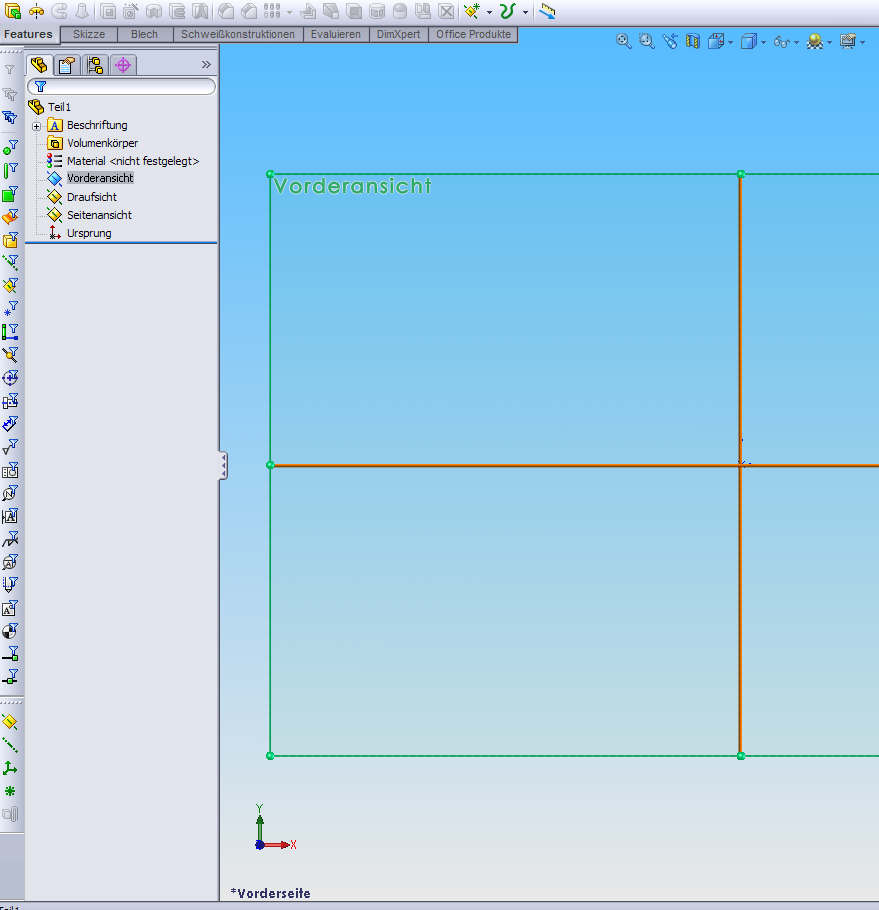Switch to the DimXpert tab
This screenshot has width=879, height=910.
(399, 34)
